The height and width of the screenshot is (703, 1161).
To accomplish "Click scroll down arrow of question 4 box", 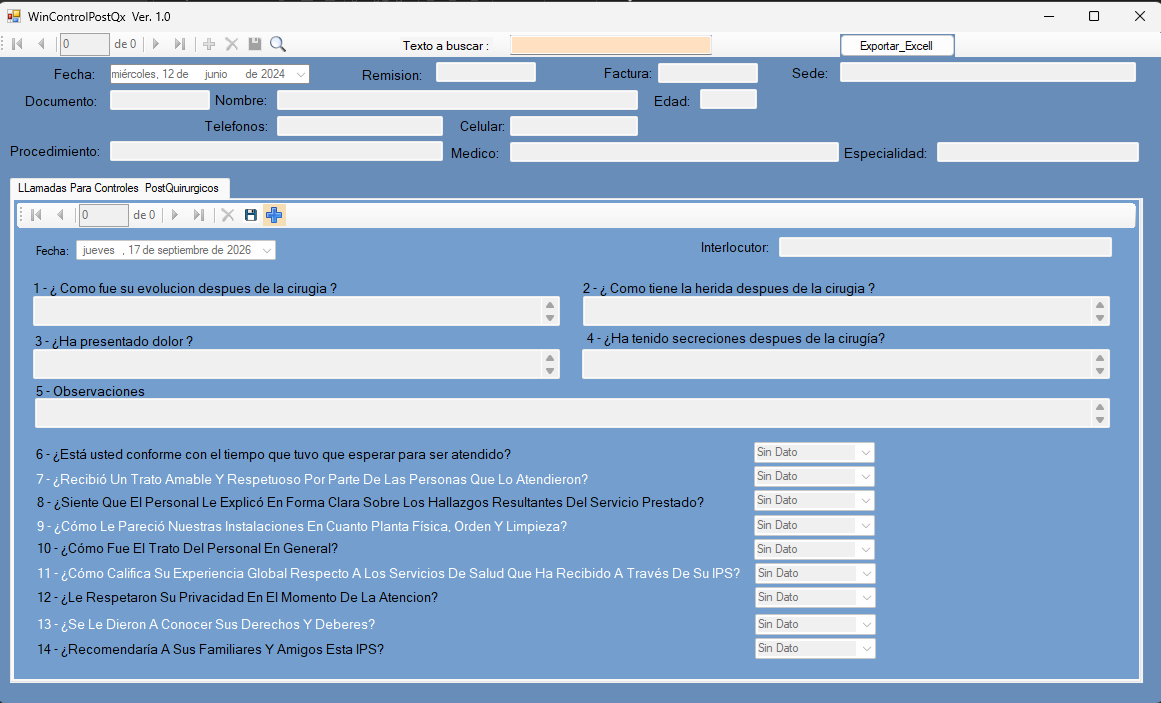I will coord(1100,370).
